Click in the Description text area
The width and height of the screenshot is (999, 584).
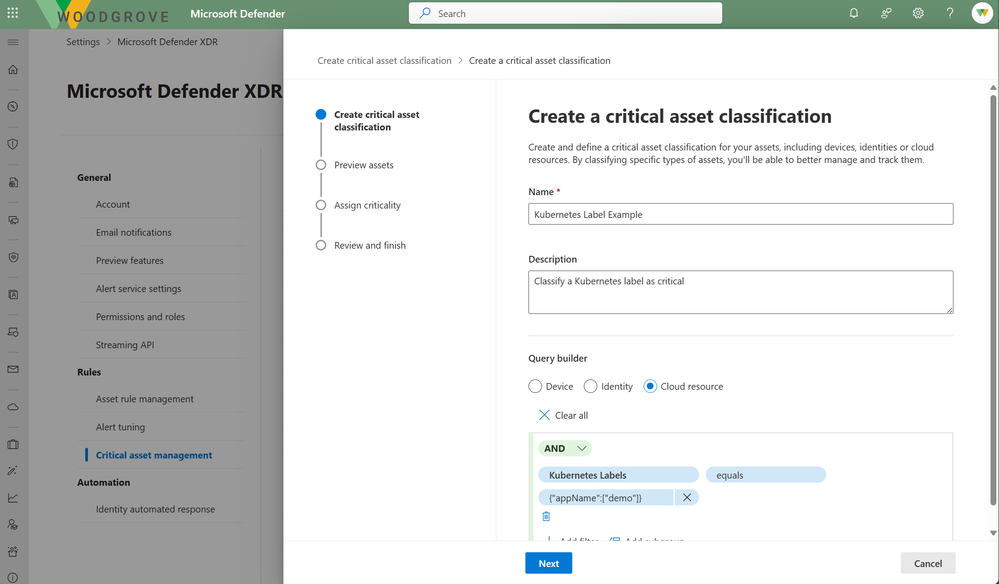(x=740, y=292)
